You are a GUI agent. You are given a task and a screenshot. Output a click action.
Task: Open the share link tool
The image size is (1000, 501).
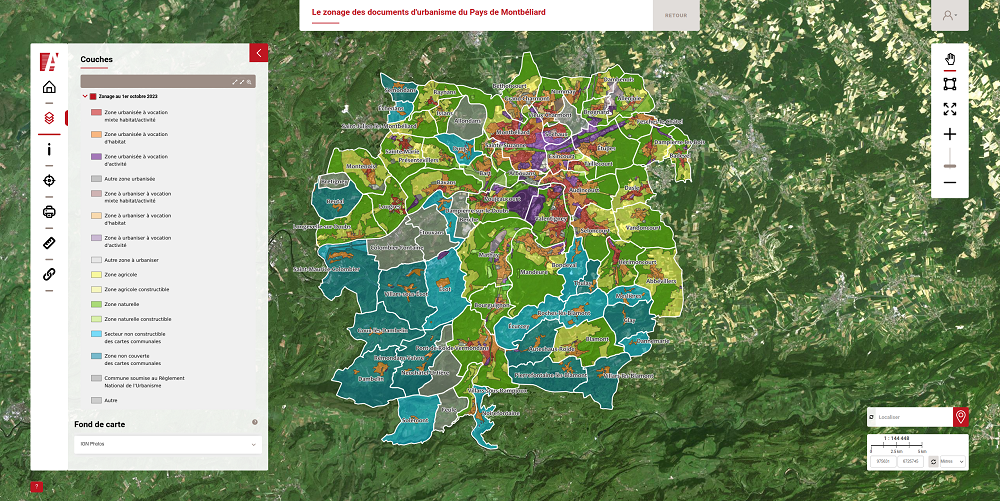49,274
